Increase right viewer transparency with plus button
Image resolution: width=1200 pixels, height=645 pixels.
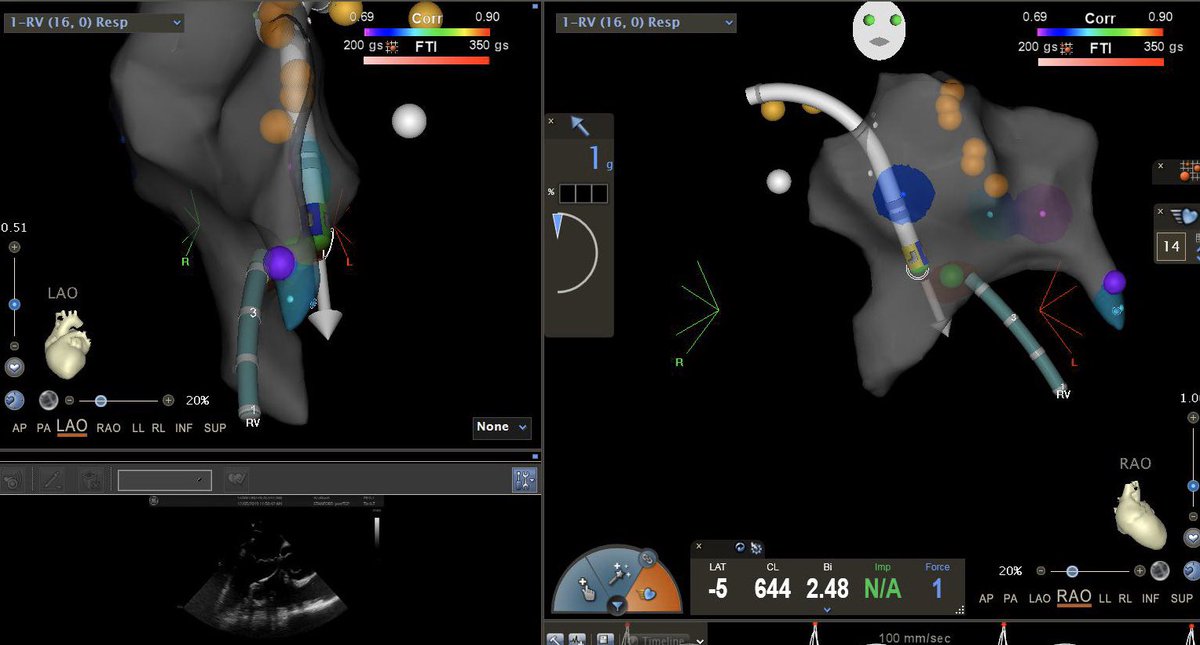tap(1139, 571)
